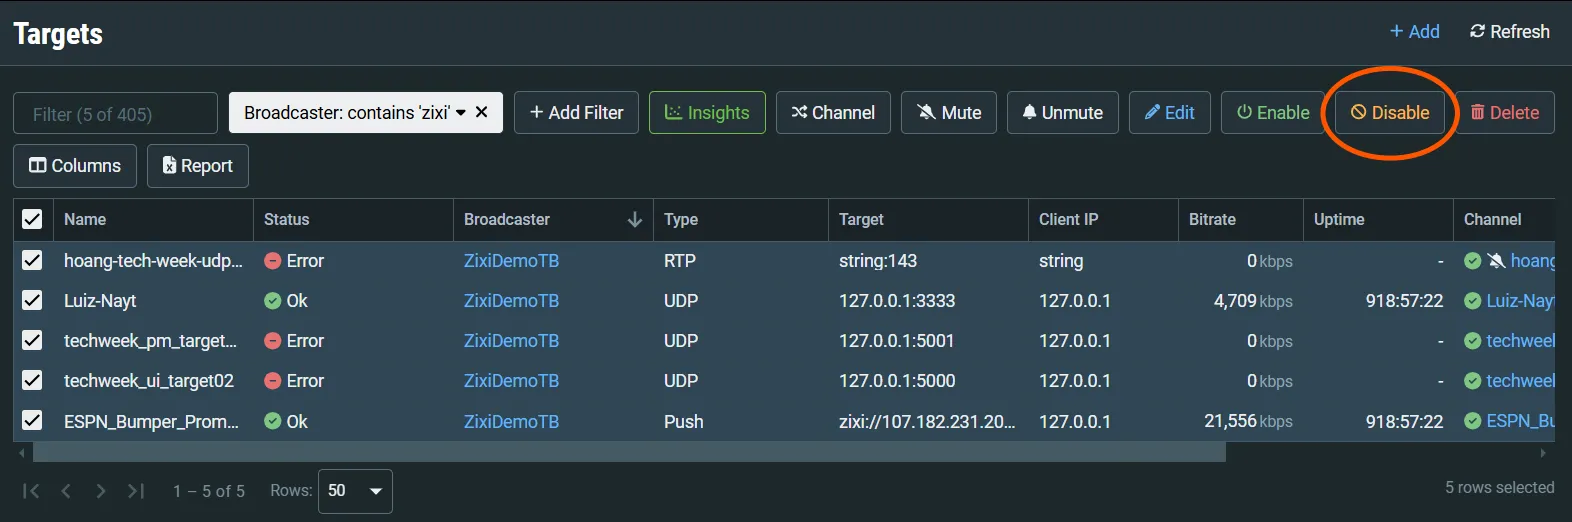
Task: Open the Broadcaster filter dropdown caret
Action: [x=461, y=113]
